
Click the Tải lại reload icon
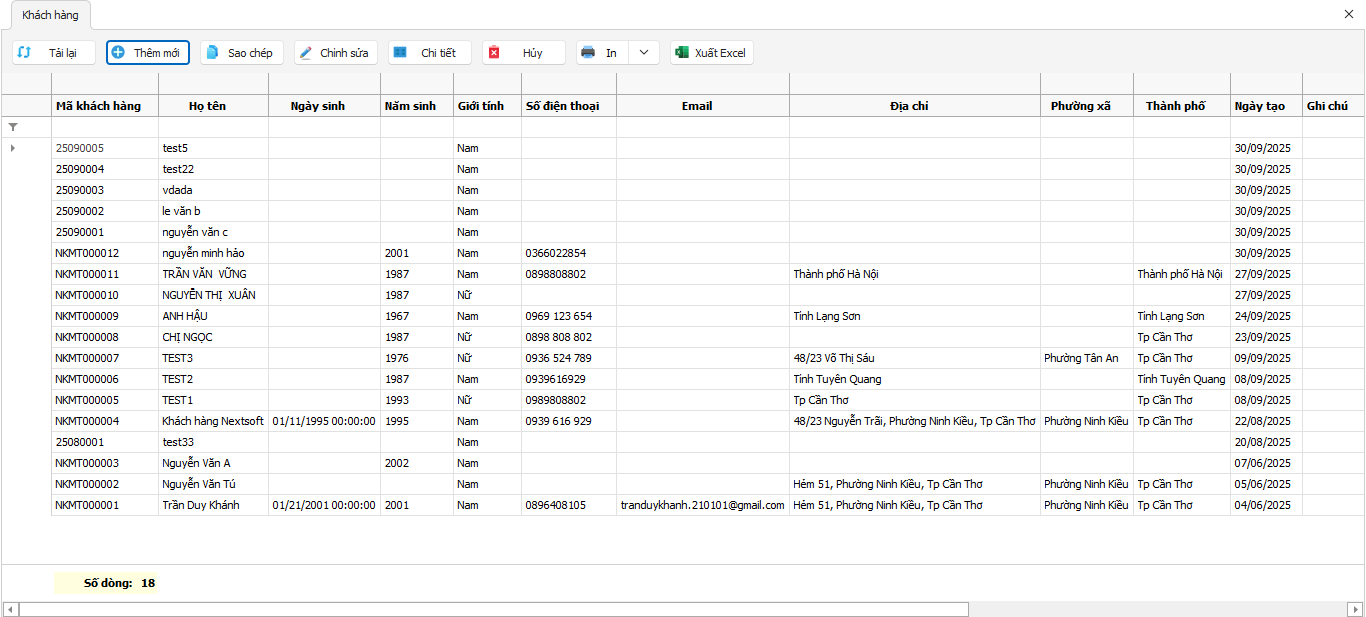point(25,53)
